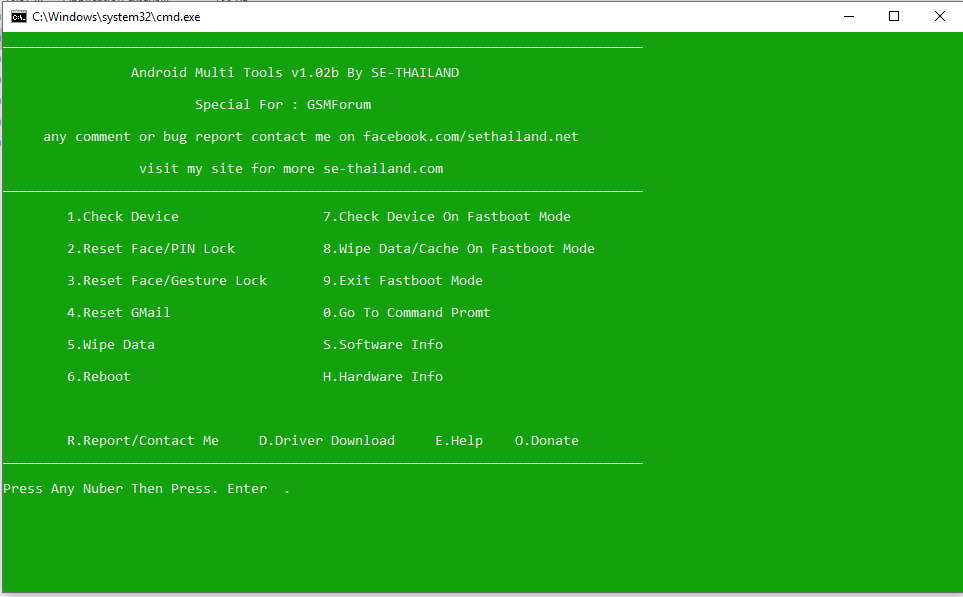963x597 pixels.
Task: Click the '0.Go To Command Promt' text
Action: [x=407, y=313]
